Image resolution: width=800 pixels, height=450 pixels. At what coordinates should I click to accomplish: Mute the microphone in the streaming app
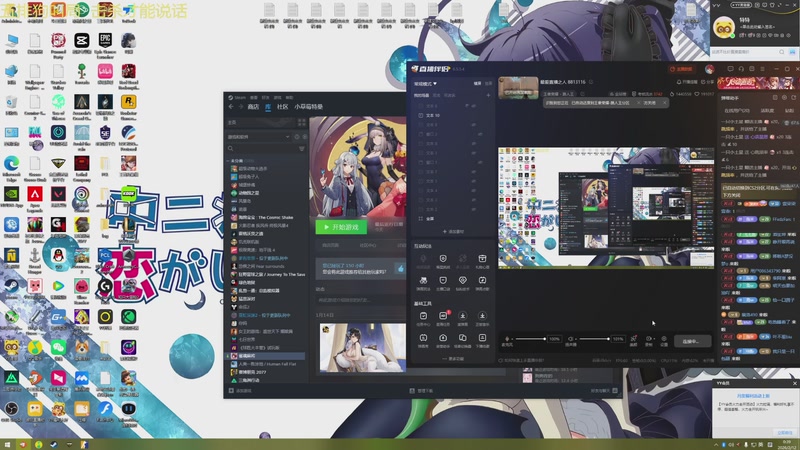pyautogui.click(x=507, y=339)
